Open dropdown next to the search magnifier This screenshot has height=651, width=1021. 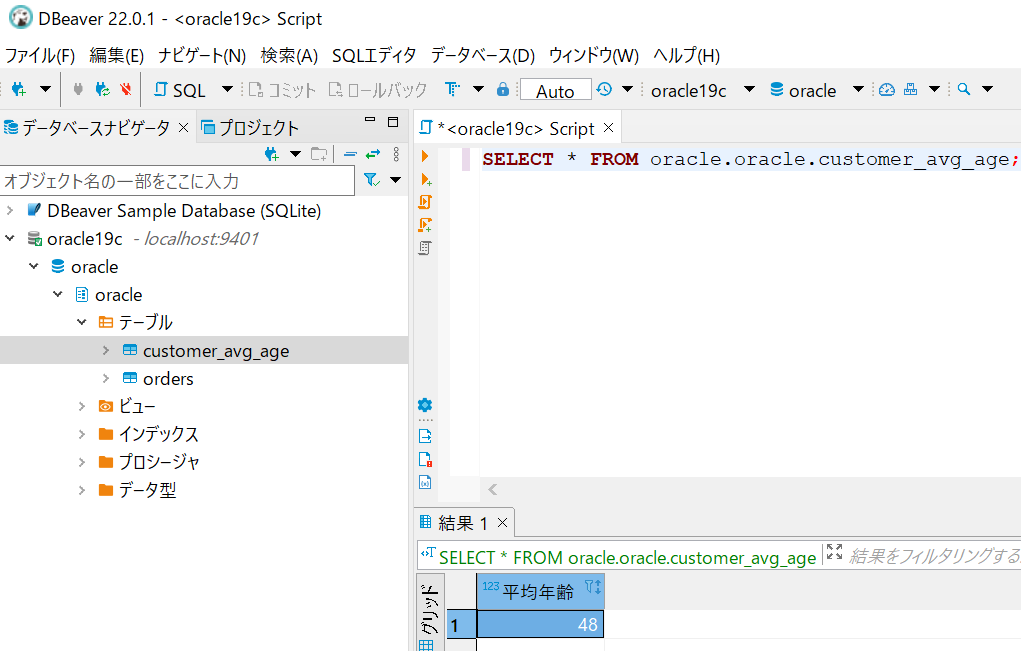pos(988,89)
